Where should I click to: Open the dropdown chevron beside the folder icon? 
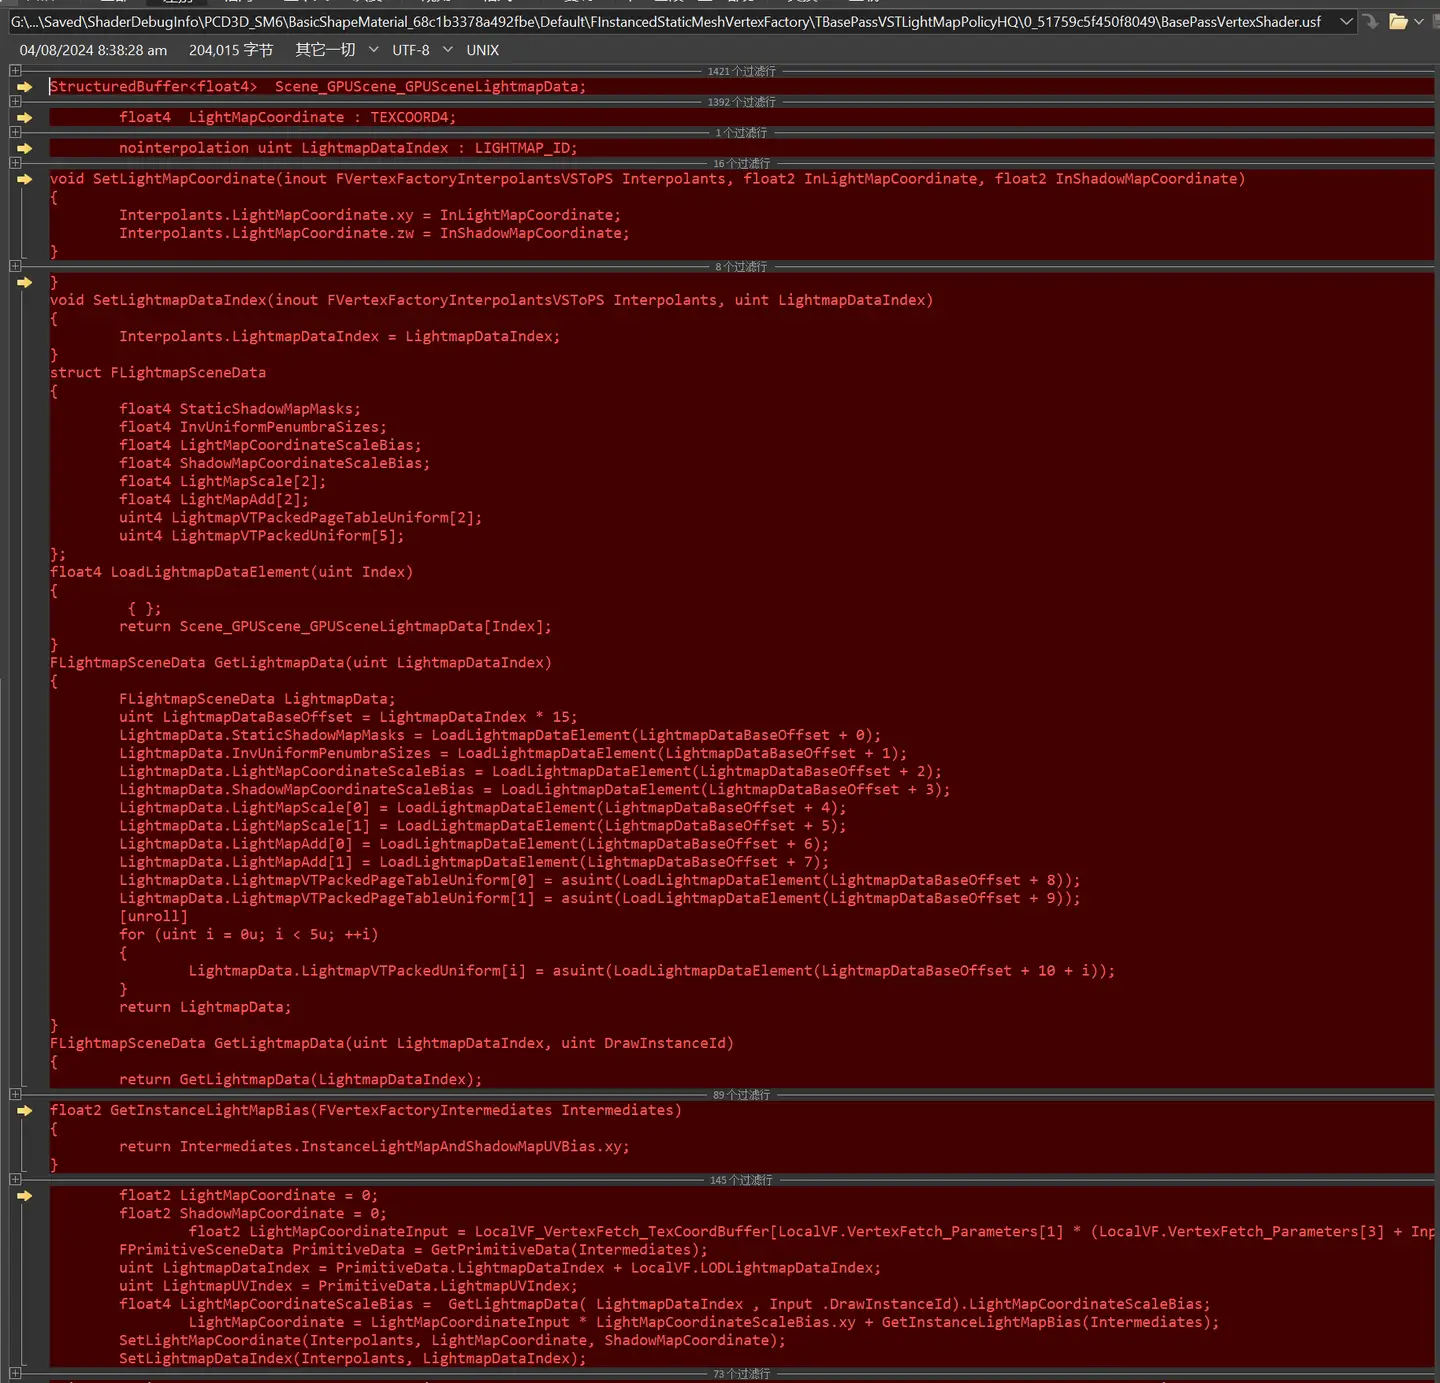(x=1417, y=21)
